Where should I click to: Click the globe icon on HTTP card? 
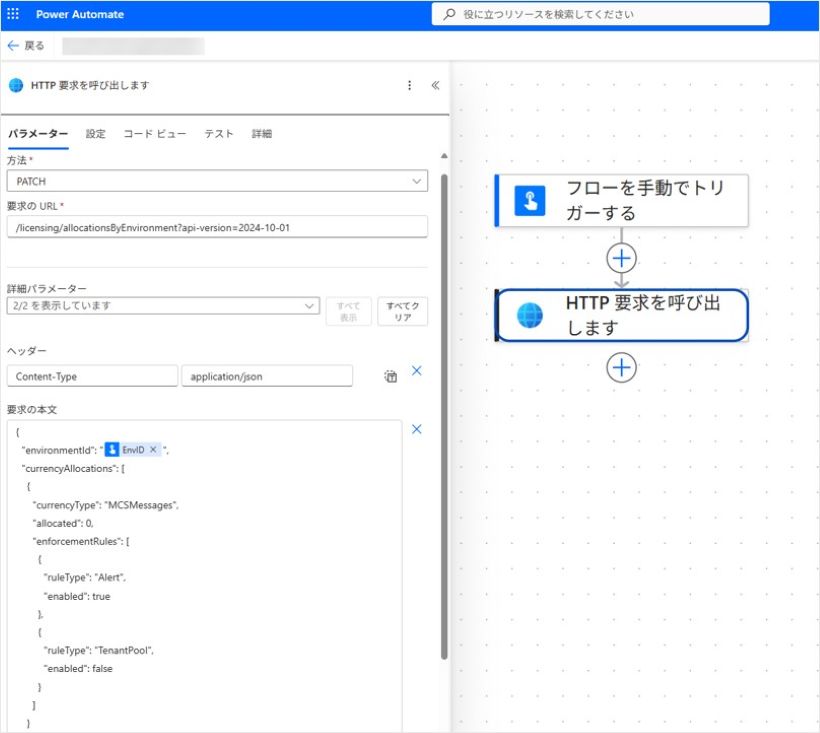pyautogui.click(x=530, y=315)
